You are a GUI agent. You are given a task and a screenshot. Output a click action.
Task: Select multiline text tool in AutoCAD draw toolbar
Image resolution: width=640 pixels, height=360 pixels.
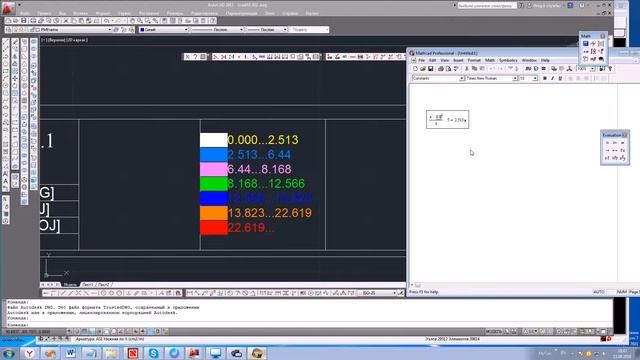coord(5,181)
